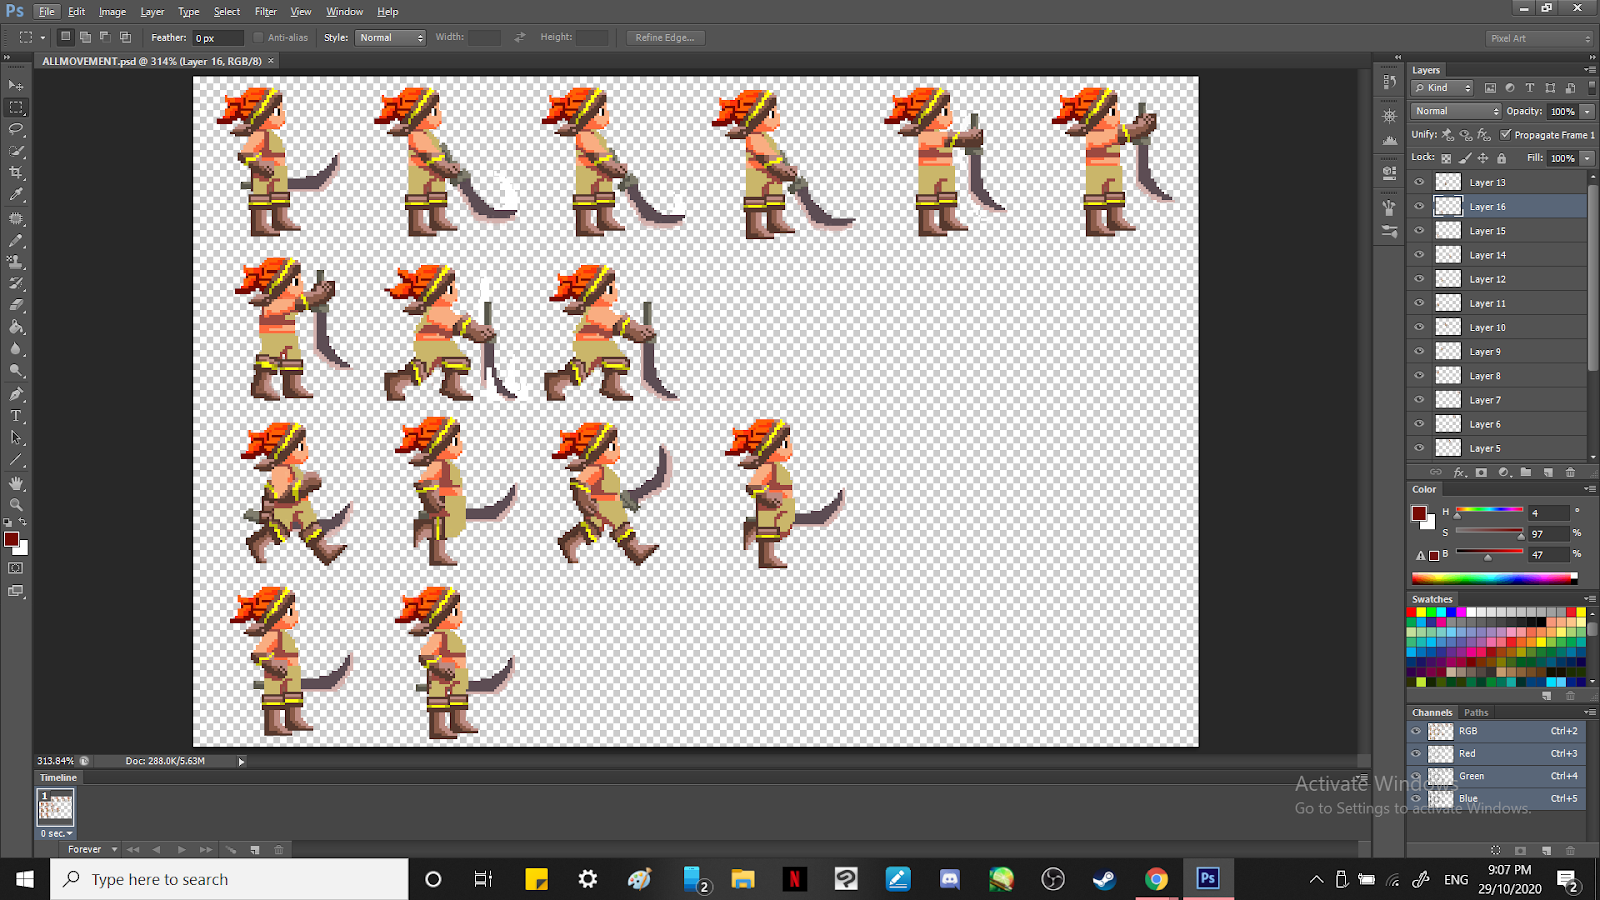Viewport: 1600px width, 900px height.
Task: Filter layers by type layers icon
Action: coord(1530,88)
